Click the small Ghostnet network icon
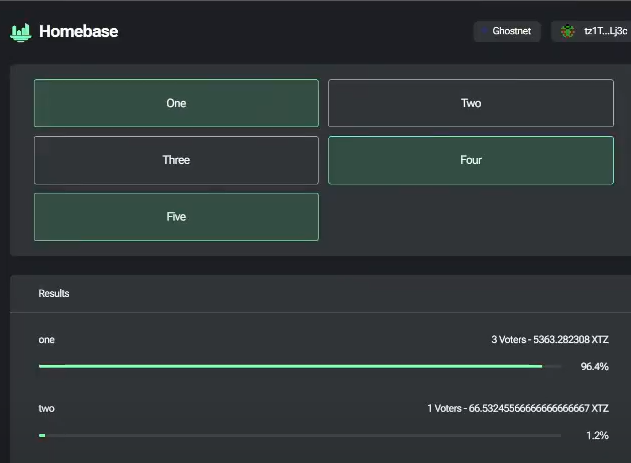The width and height of the screenshot is (631, 463). pyautogui.click(x=485, y=32)
